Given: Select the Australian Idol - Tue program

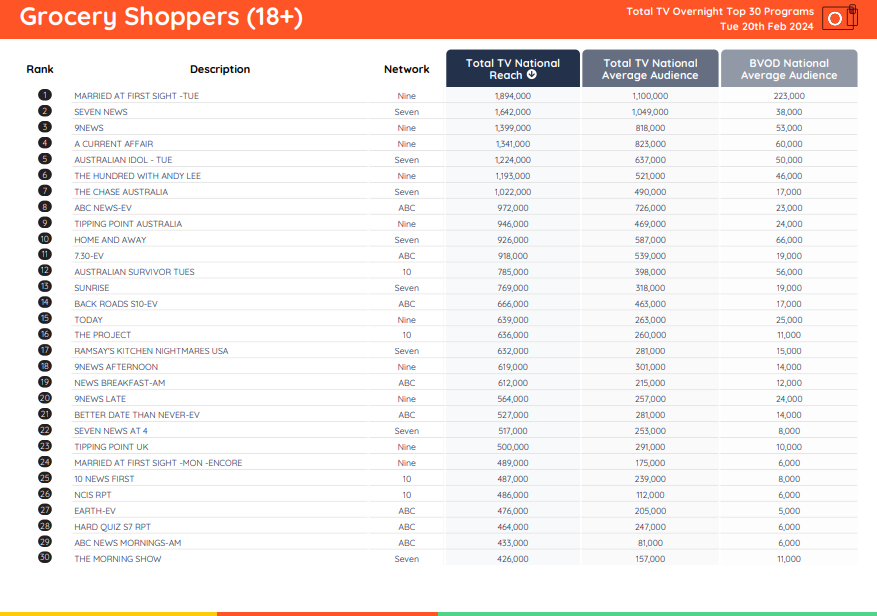Looking at the screenshot, I should pyautogui.click(x=123, y=160).
